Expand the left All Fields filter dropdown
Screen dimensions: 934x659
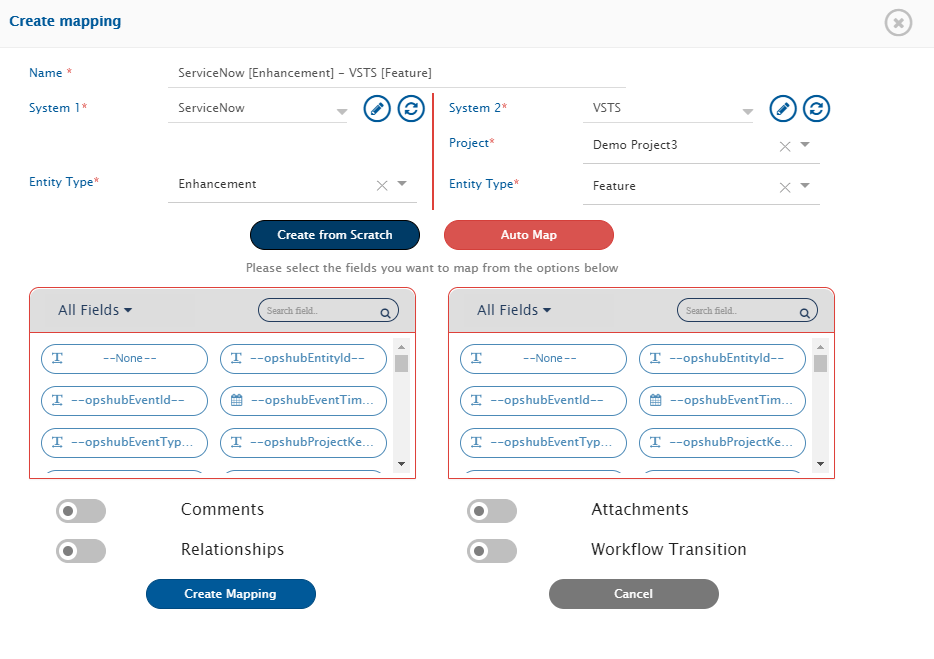point(95,311)
